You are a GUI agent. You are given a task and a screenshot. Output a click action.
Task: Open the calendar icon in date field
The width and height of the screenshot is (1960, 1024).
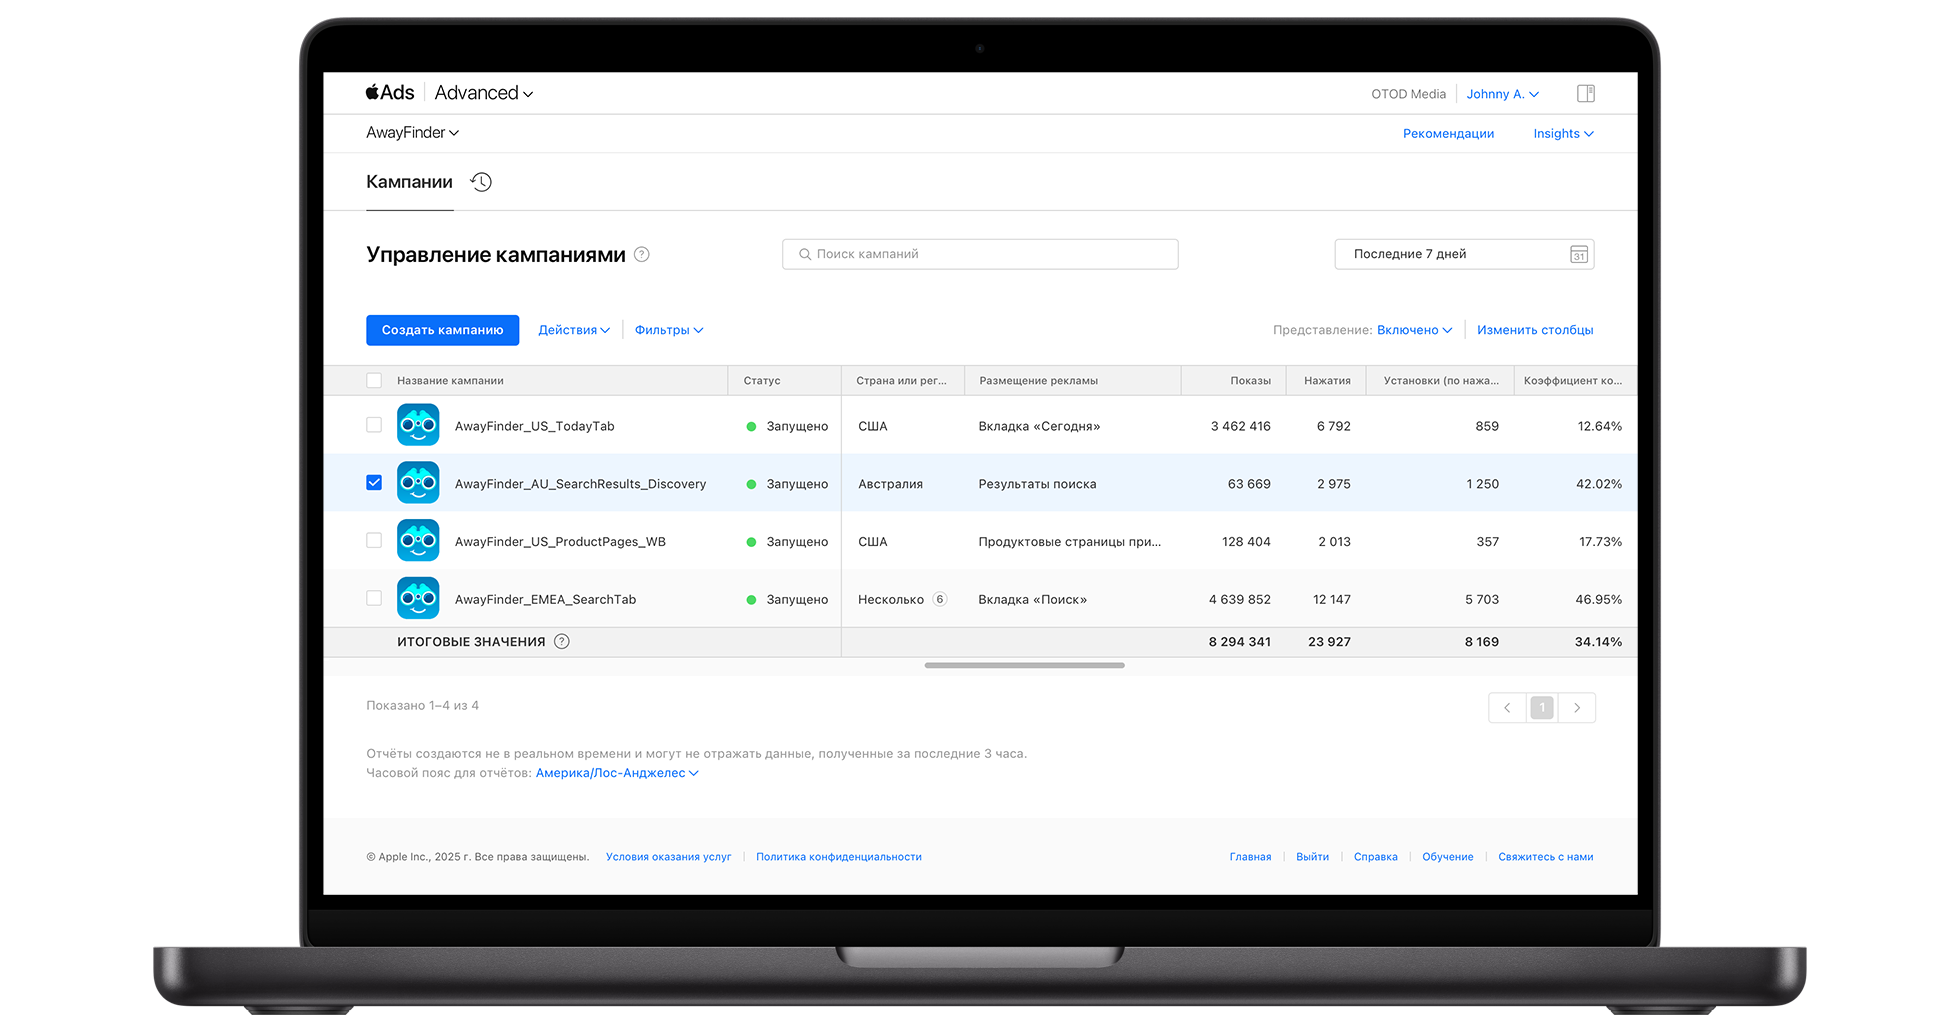1578,255
